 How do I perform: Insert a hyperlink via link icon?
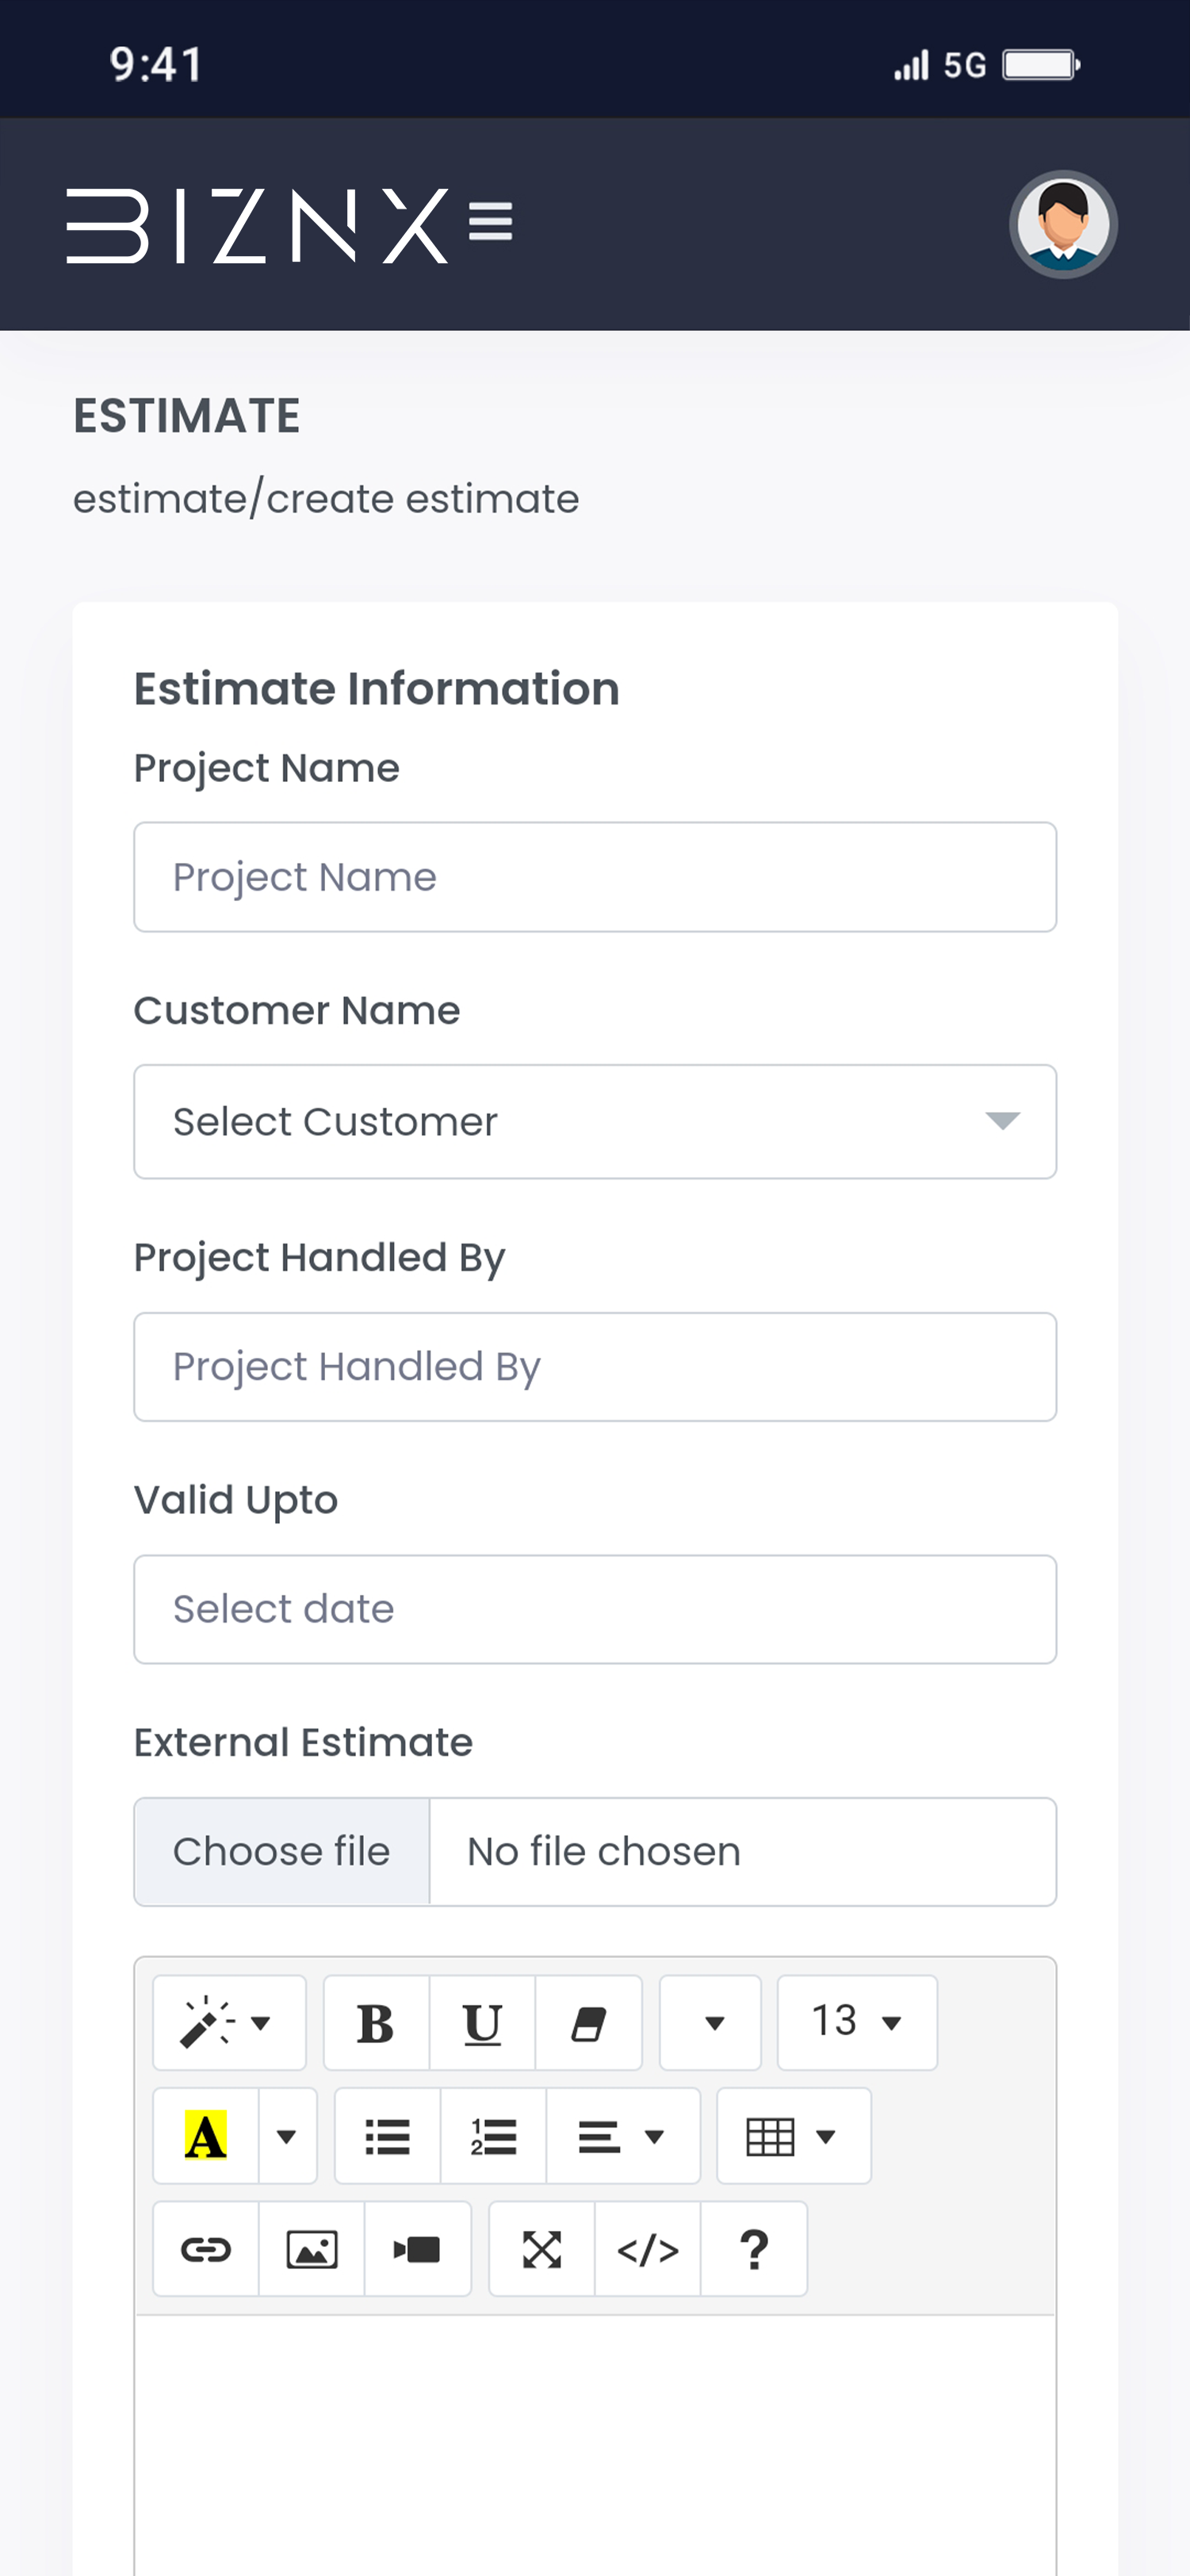206,2249
